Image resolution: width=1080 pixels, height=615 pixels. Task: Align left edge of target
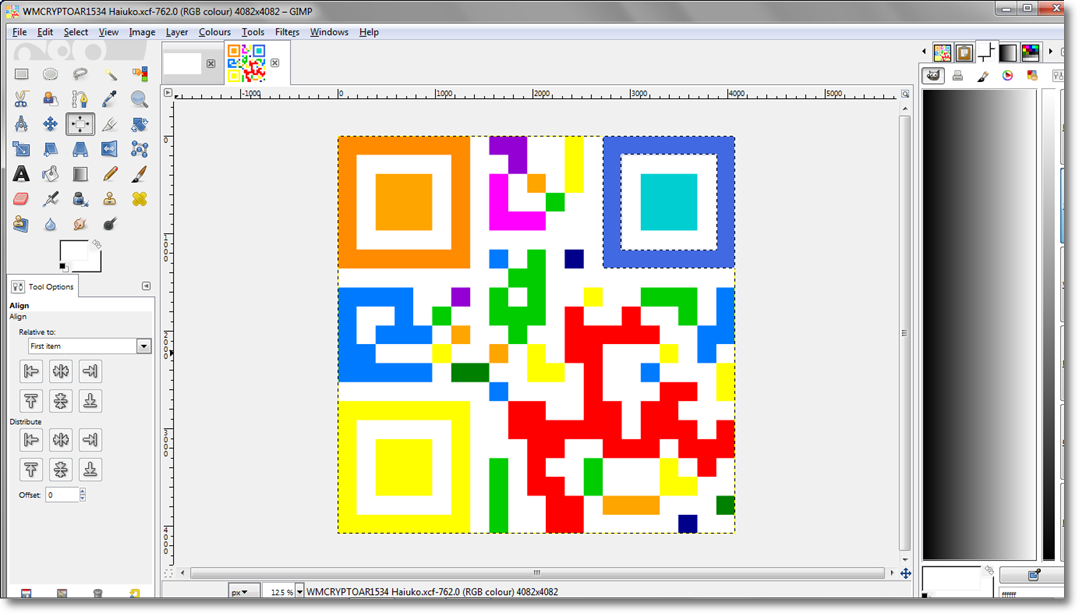tap(31, 371)
